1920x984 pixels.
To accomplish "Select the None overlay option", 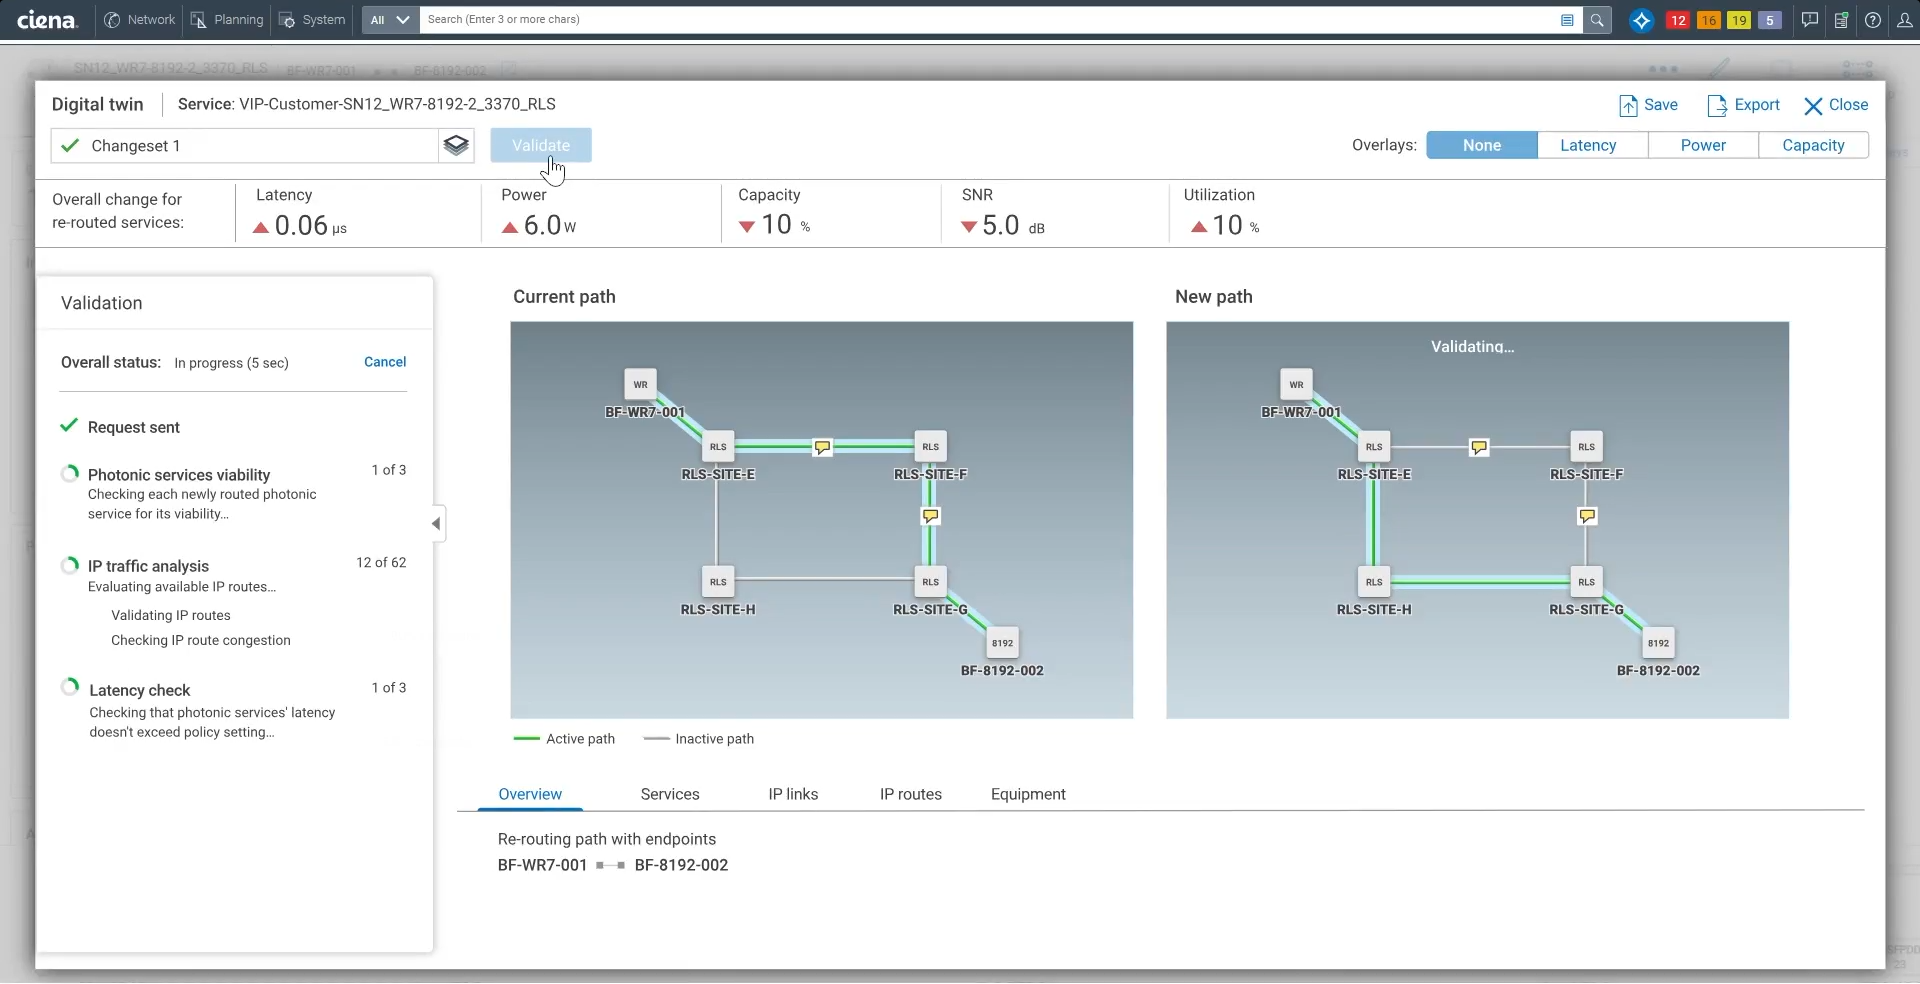I will click(x=1482, y=145).
